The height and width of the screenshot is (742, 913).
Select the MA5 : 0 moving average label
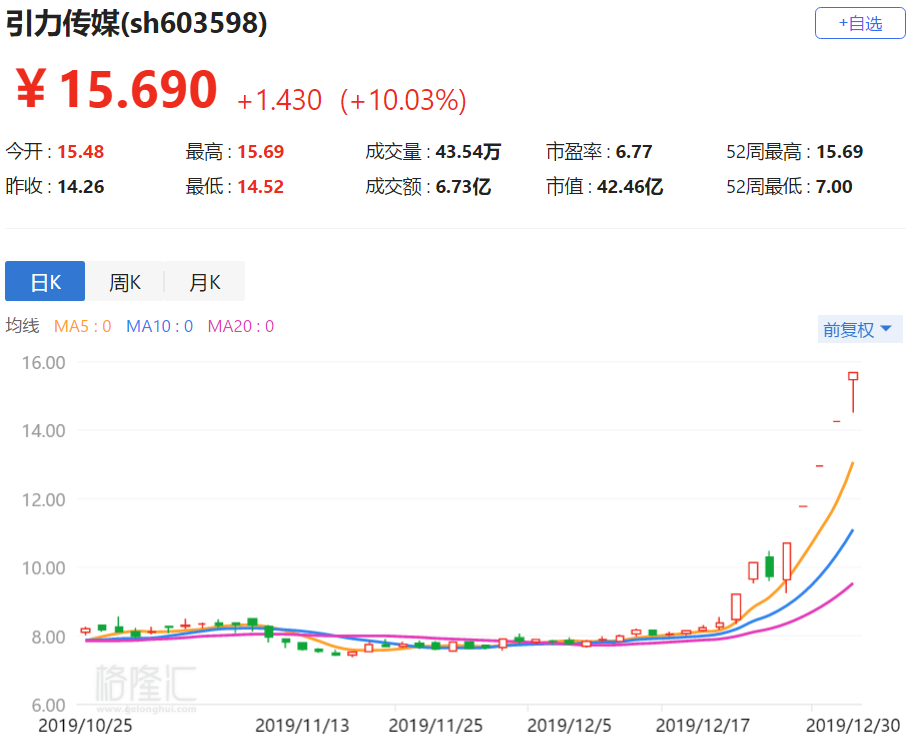click(x=82, y=326)
